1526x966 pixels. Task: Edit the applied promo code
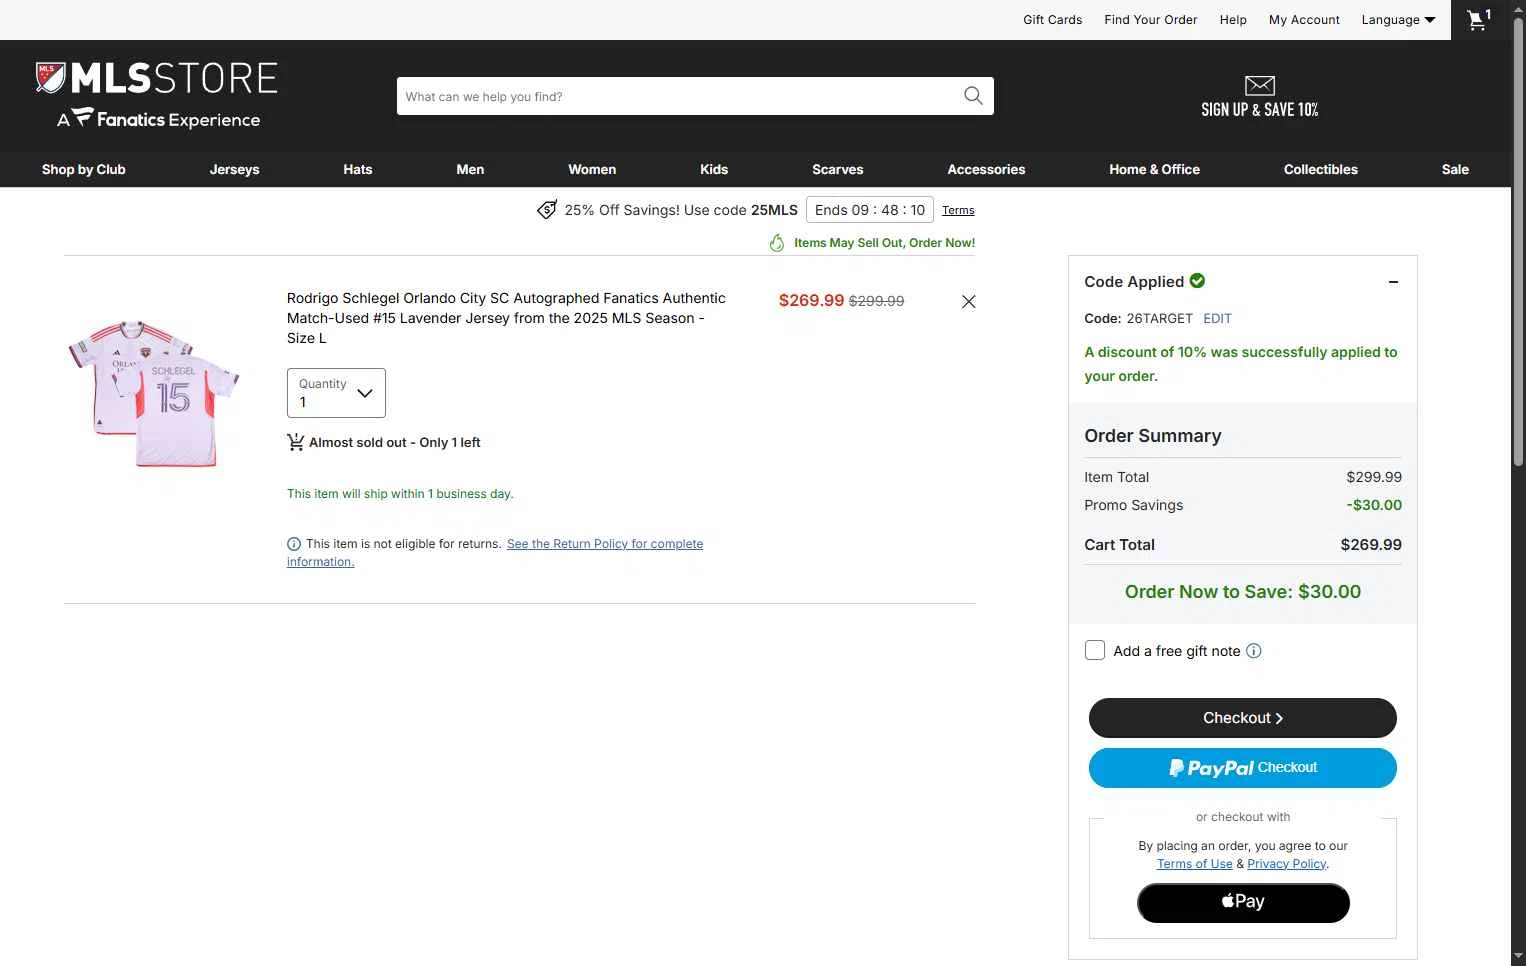click(x=1217, y=318)
